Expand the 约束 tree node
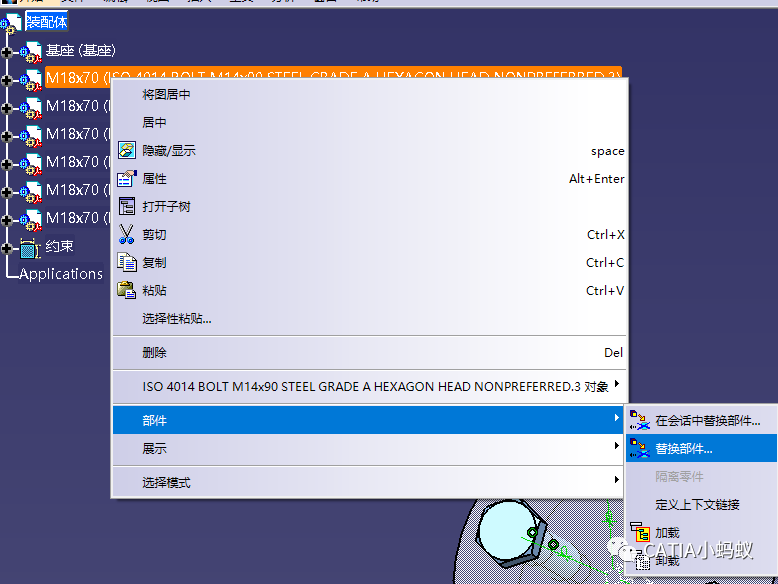Image resolution: width=778 pixels, height=584 pixels. [7, 248]
